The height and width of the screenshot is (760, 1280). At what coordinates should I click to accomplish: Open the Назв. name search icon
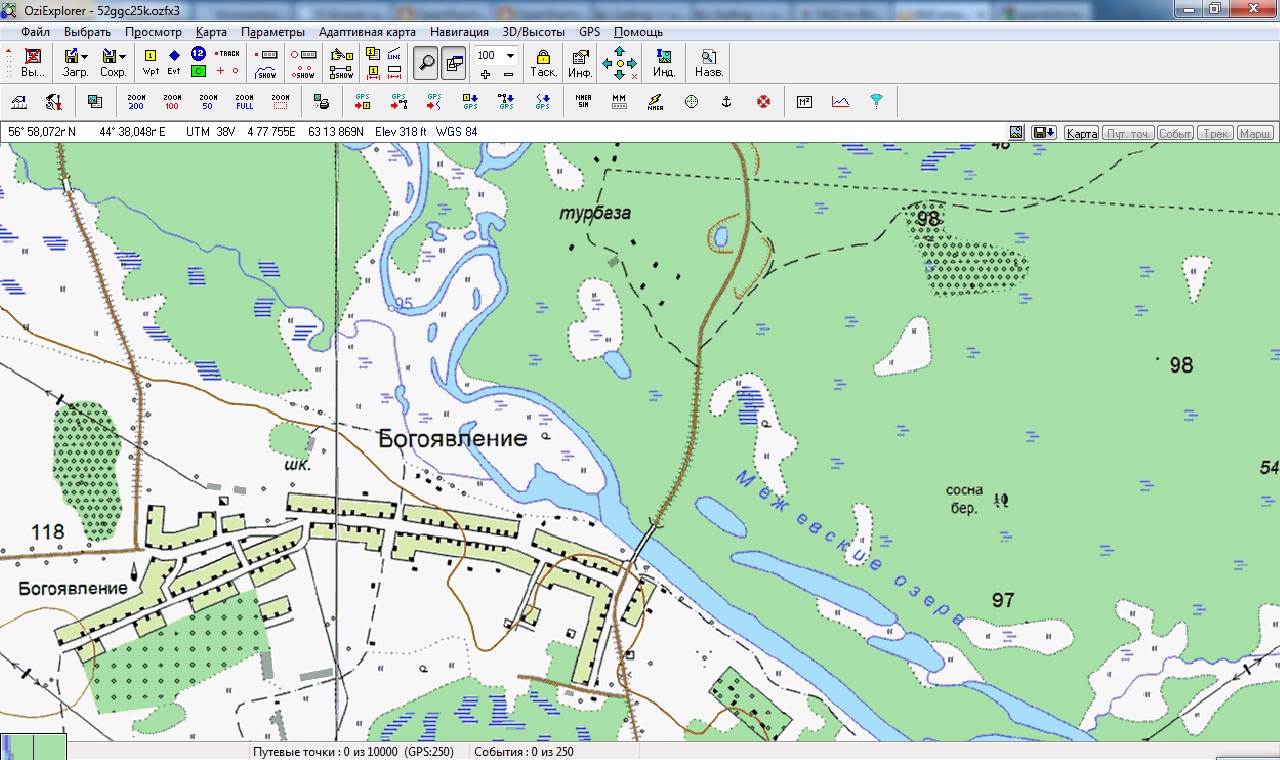[709, 63]
